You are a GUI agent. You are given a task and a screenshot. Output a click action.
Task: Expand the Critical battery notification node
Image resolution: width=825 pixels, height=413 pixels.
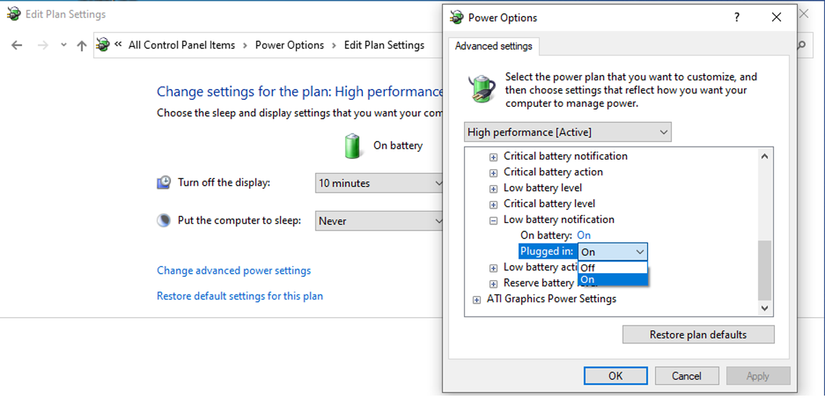[493, 157]
